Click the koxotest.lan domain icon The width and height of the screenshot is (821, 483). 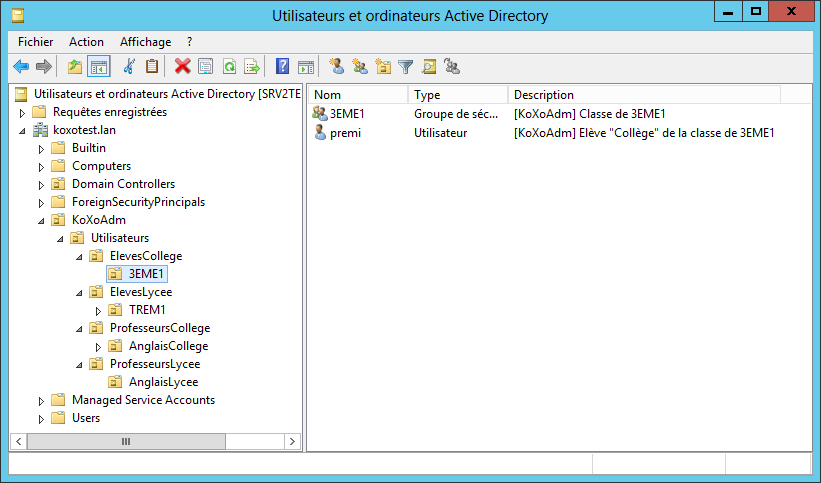(40, 130)
